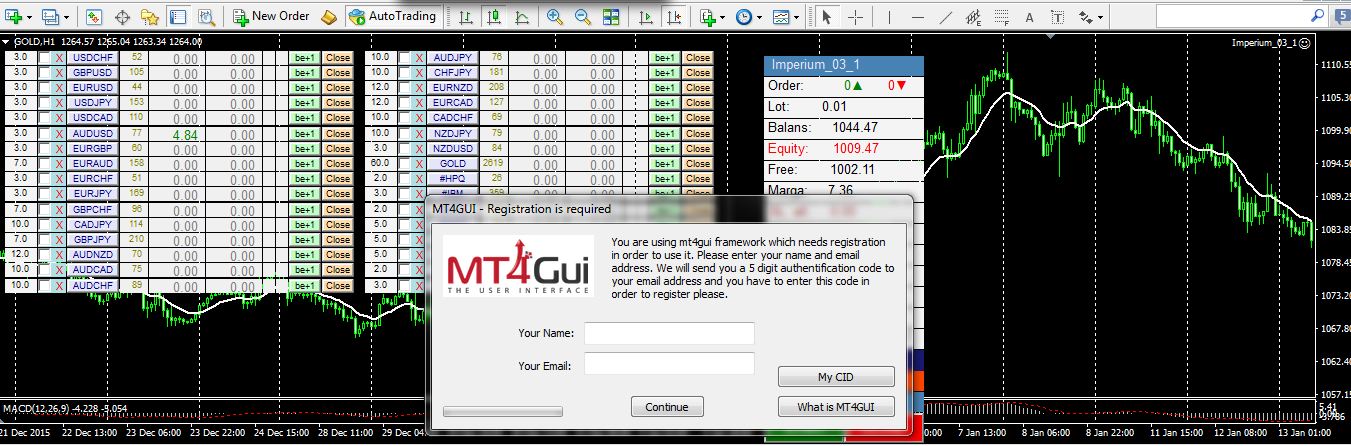
Task: Tile chart windows icon
Action: click(611, 17)
